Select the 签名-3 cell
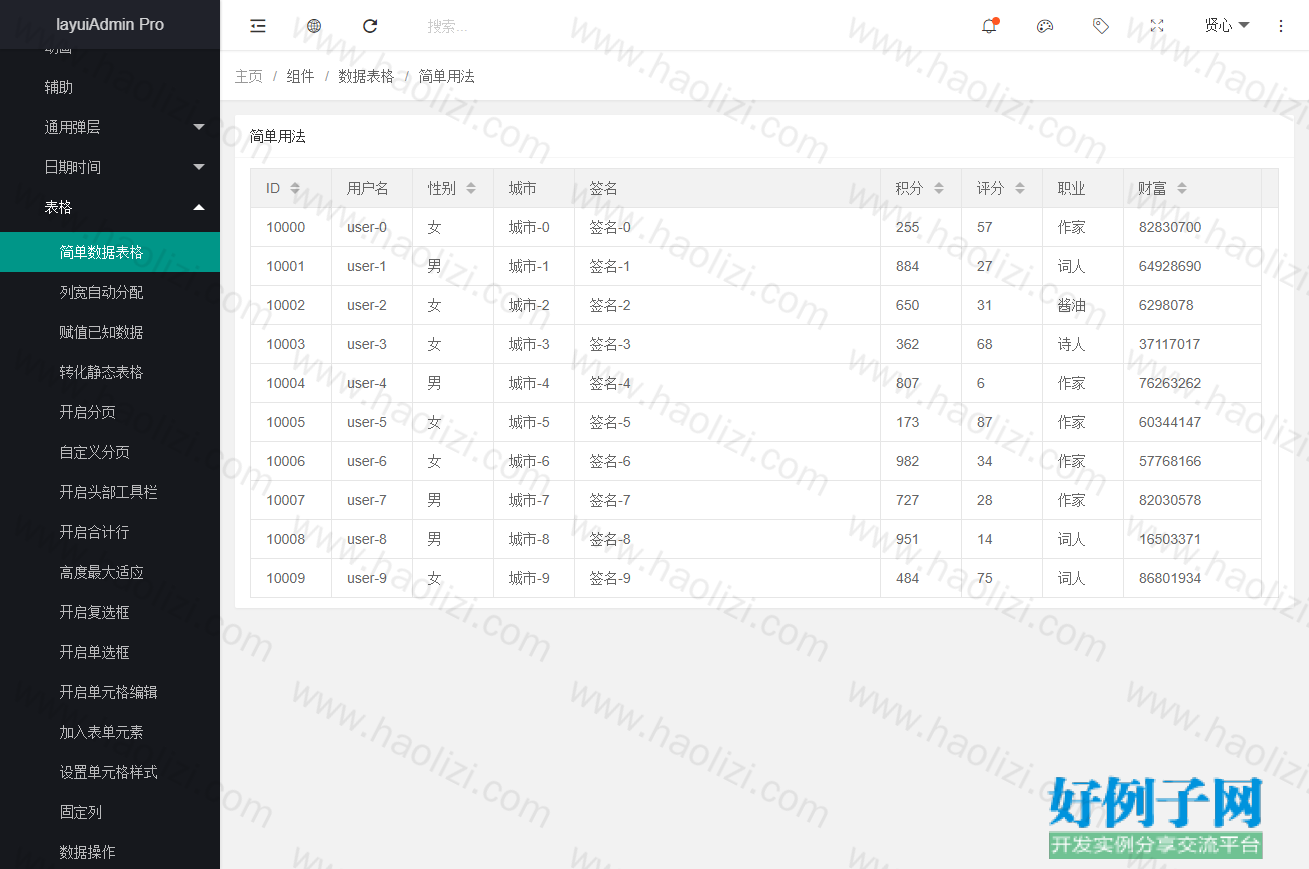Image resolution: width=1309 pixels, height=869 pixels. (727, 344)
